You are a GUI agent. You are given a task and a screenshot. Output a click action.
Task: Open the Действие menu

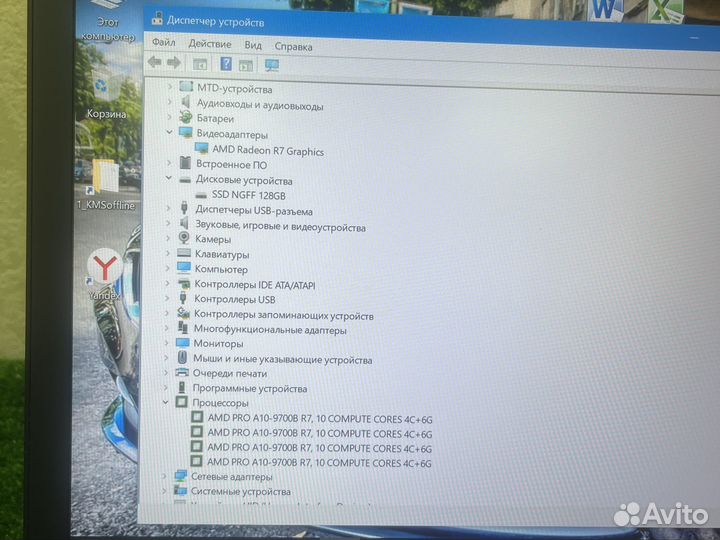coord(210,44)
